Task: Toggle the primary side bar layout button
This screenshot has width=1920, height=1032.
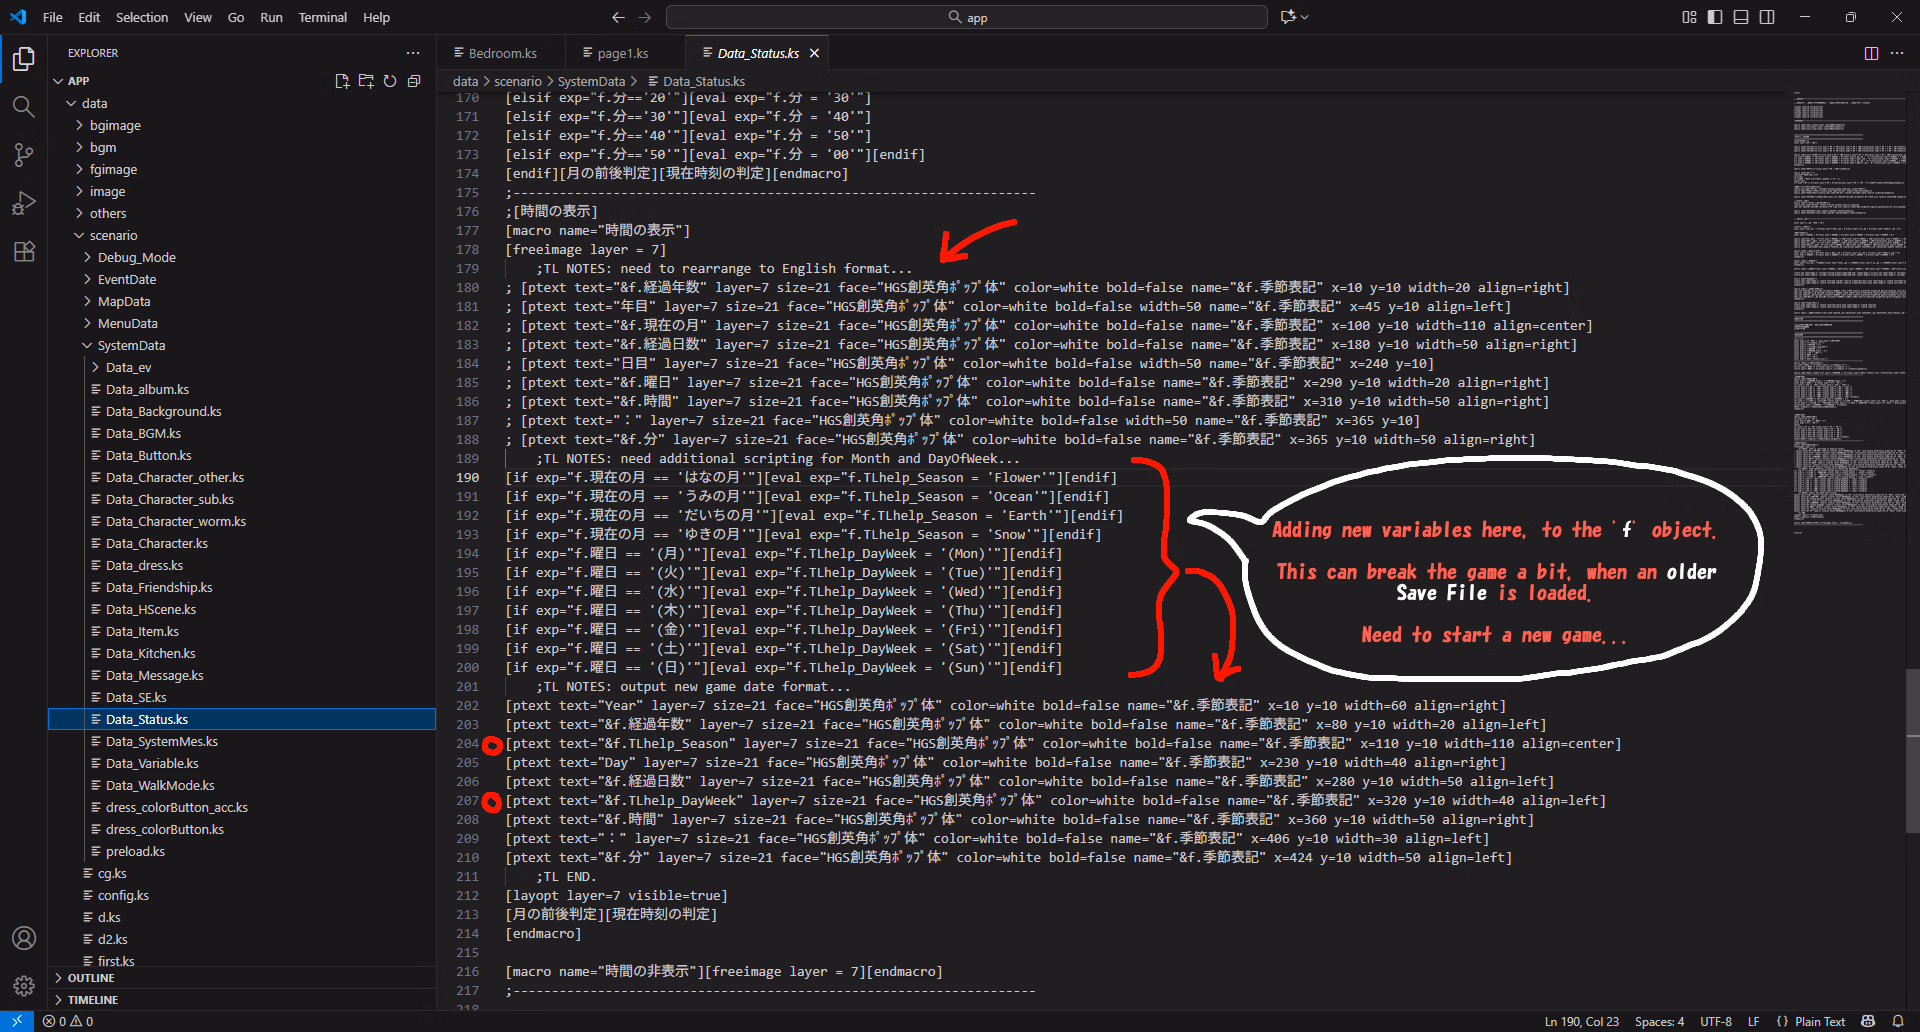Action: (1715, 17)
